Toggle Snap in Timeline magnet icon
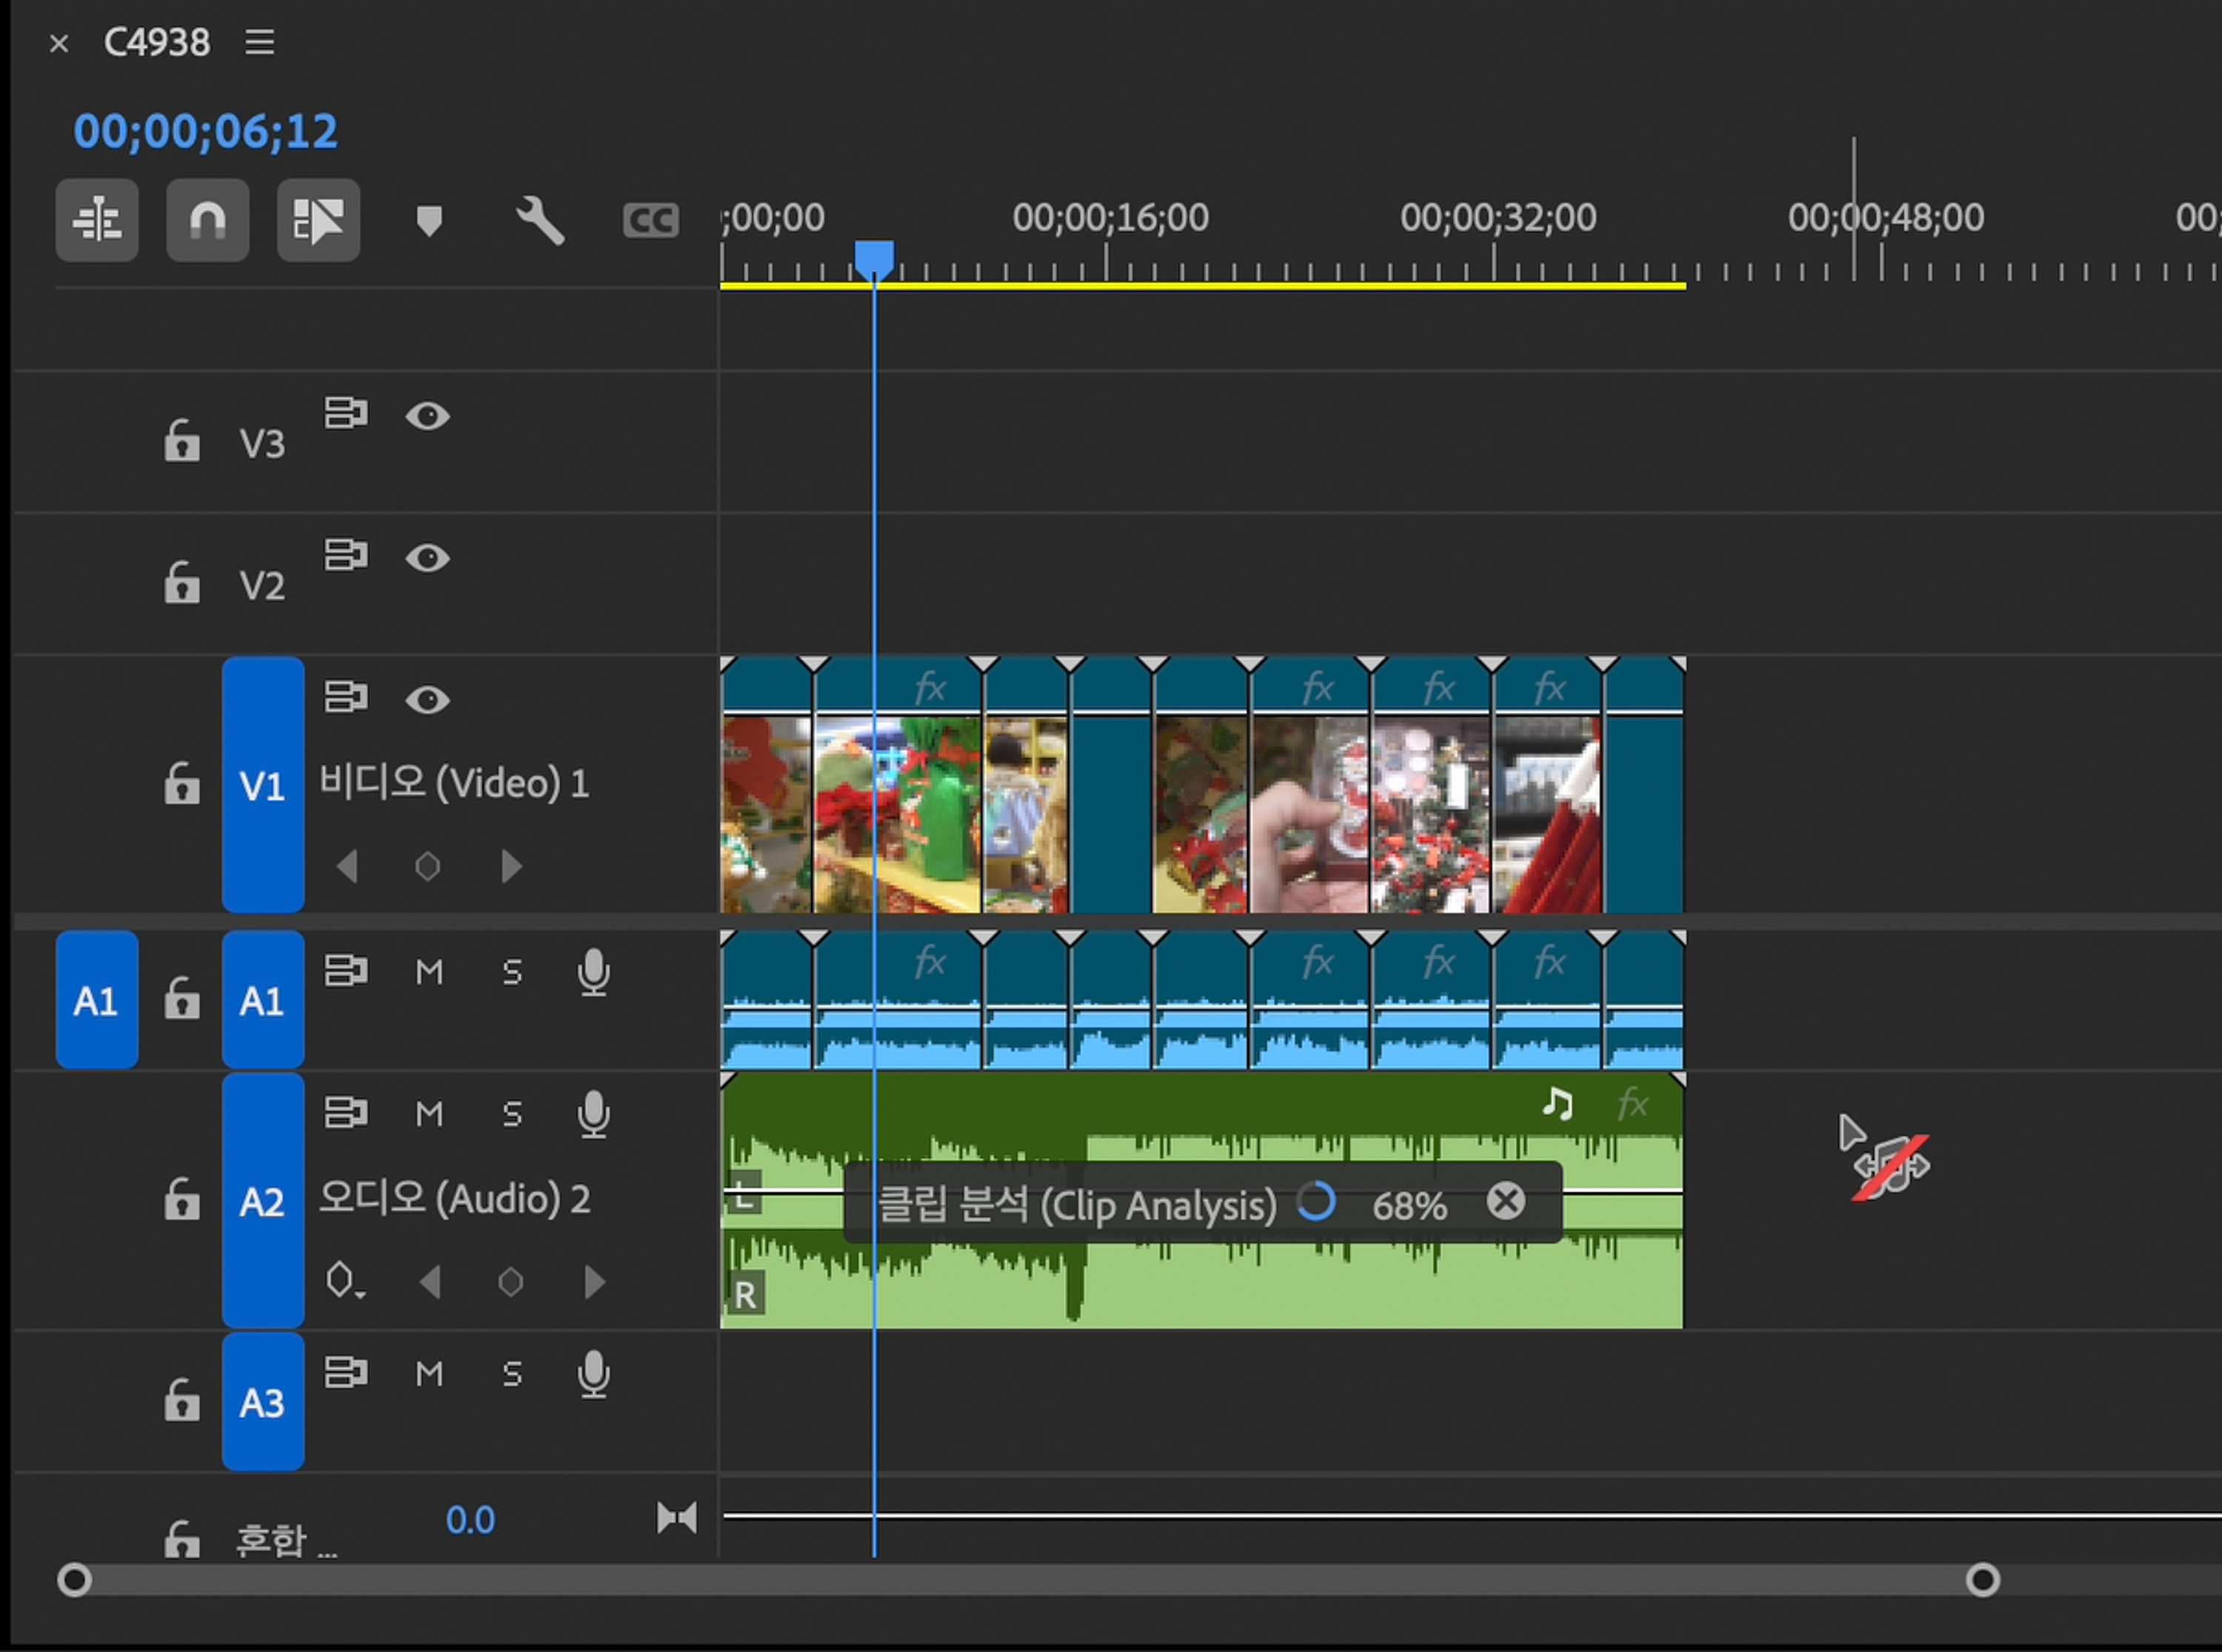Viewport: 2222px width, 1652px height. 207,220
